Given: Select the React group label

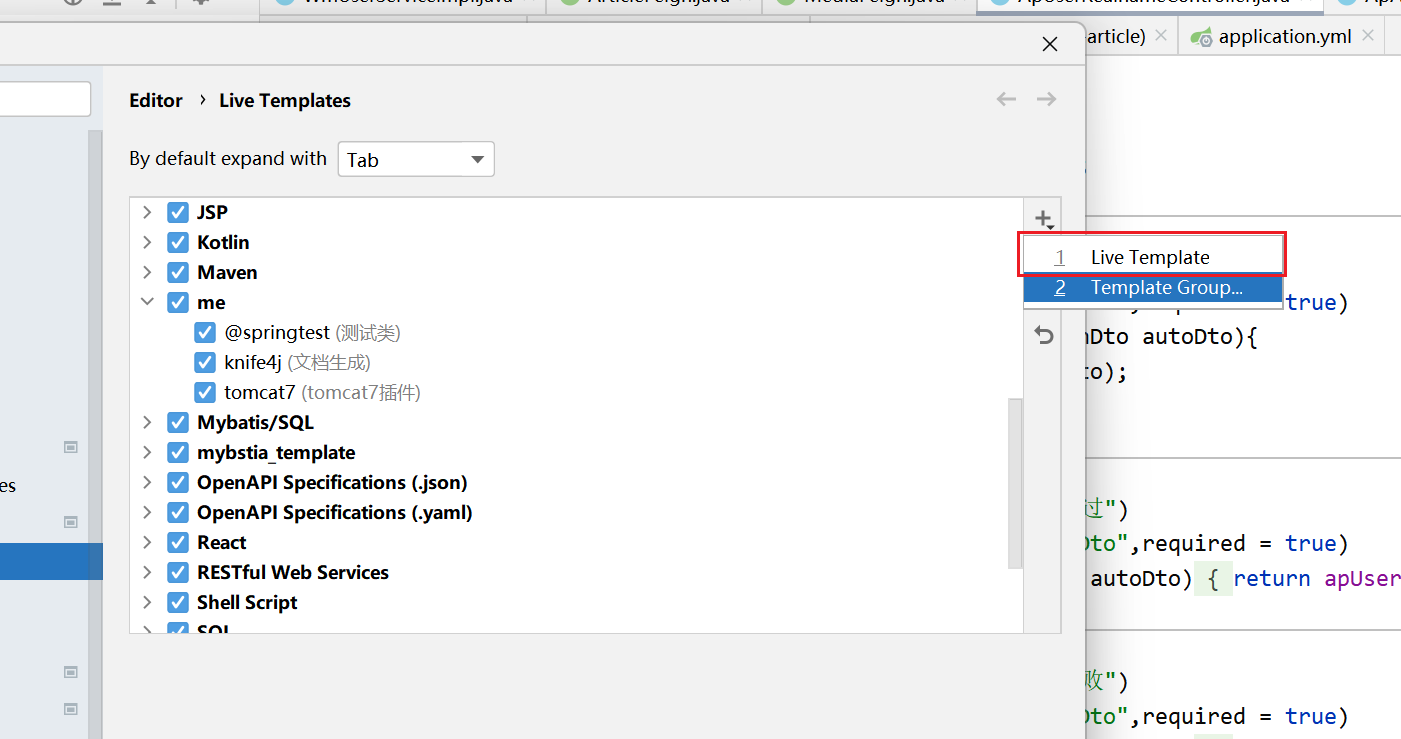Looking at the screenshot, I should [x=222, y=542].
